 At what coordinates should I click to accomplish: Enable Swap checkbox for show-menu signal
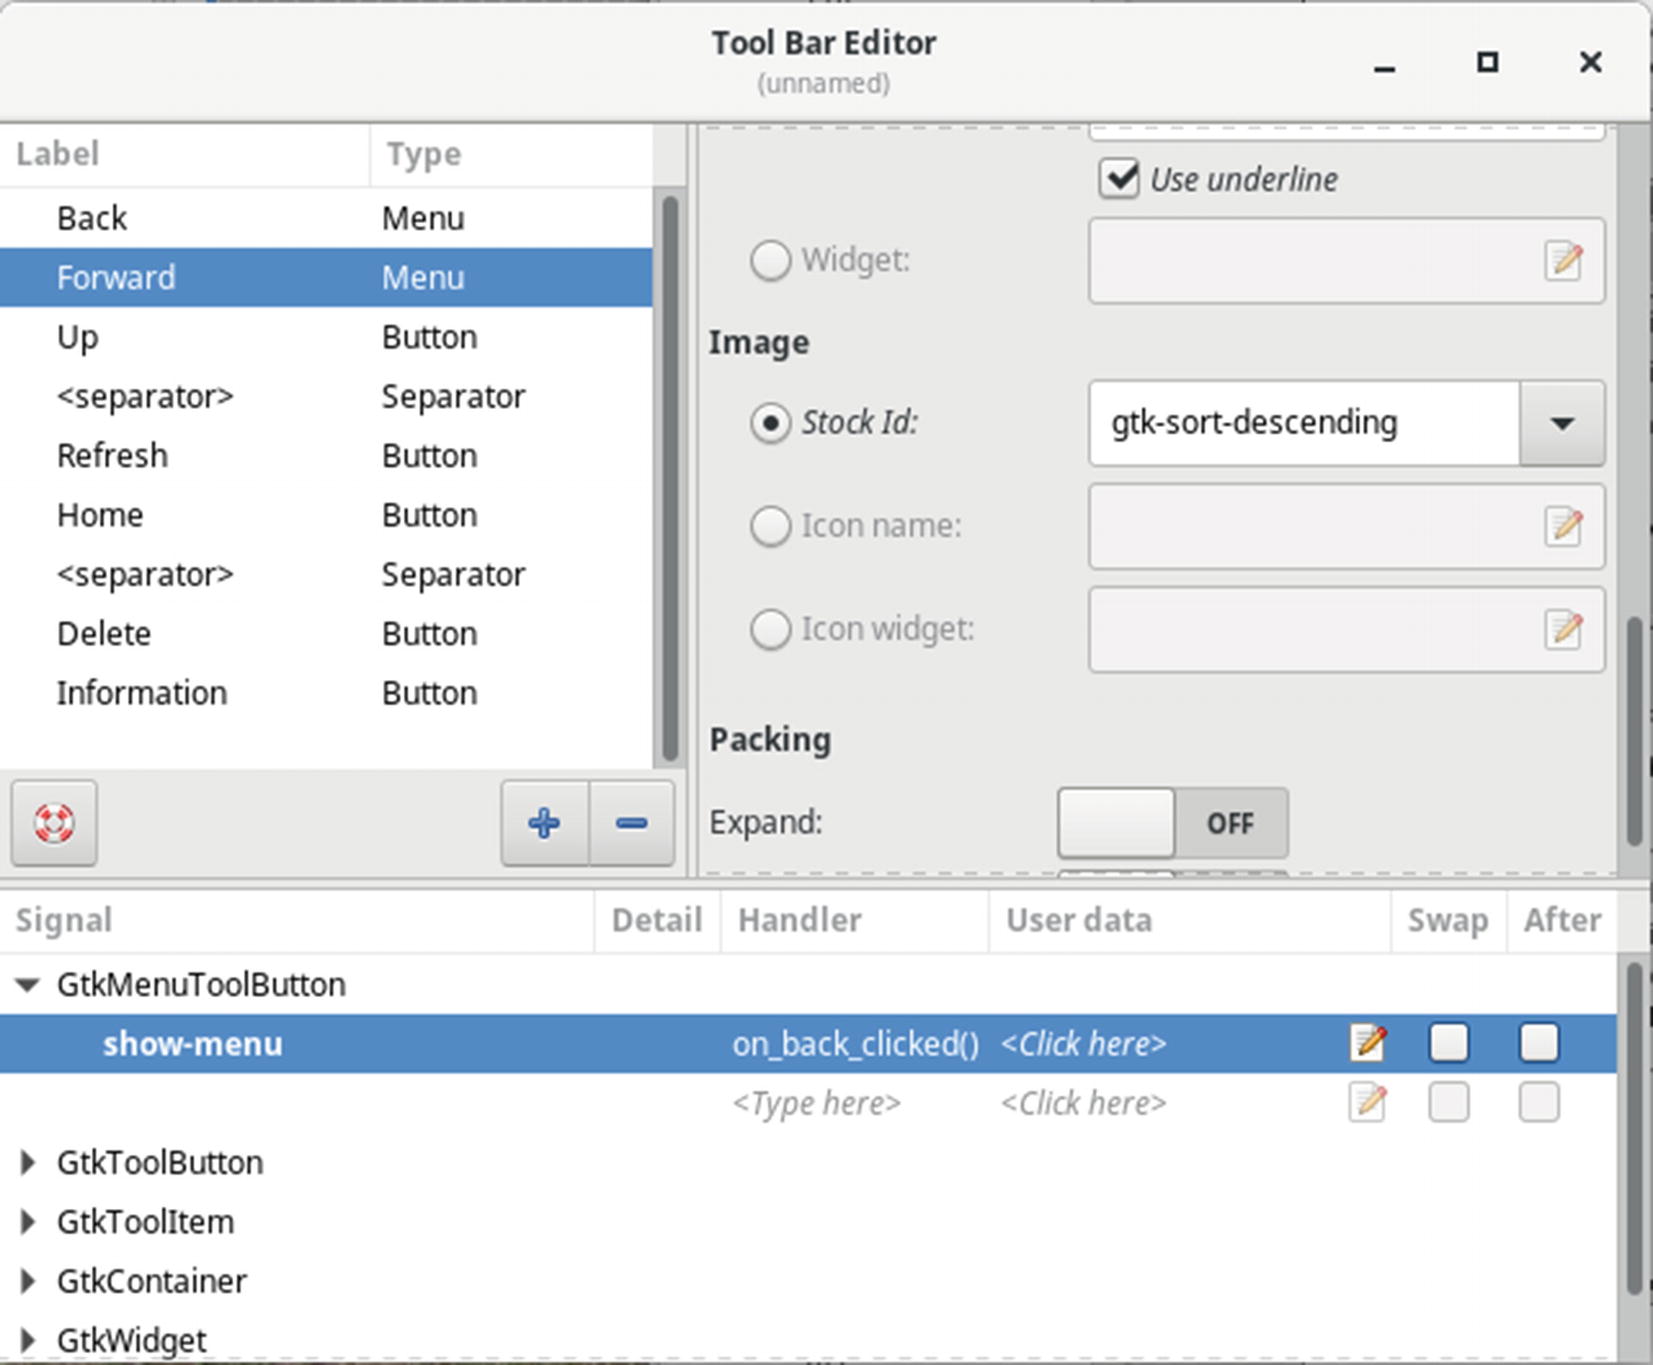point(1448,1043)
